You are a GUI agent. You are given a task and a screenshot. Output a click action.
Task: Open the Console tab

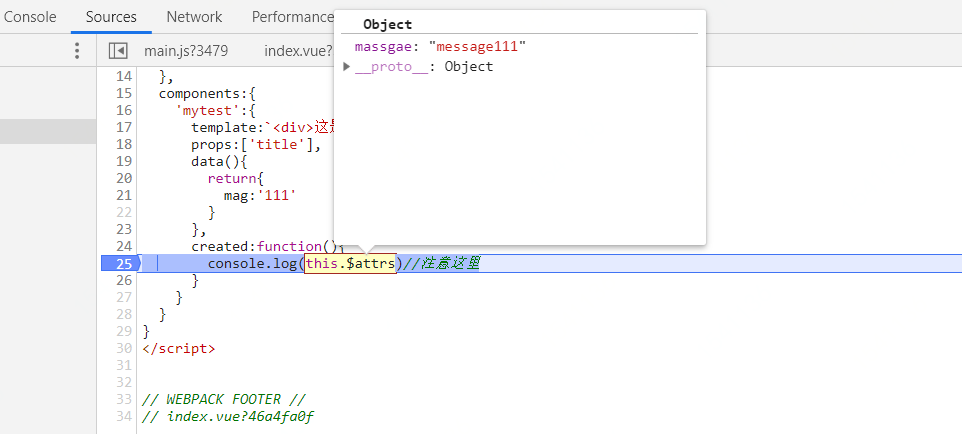pos(30,17)
